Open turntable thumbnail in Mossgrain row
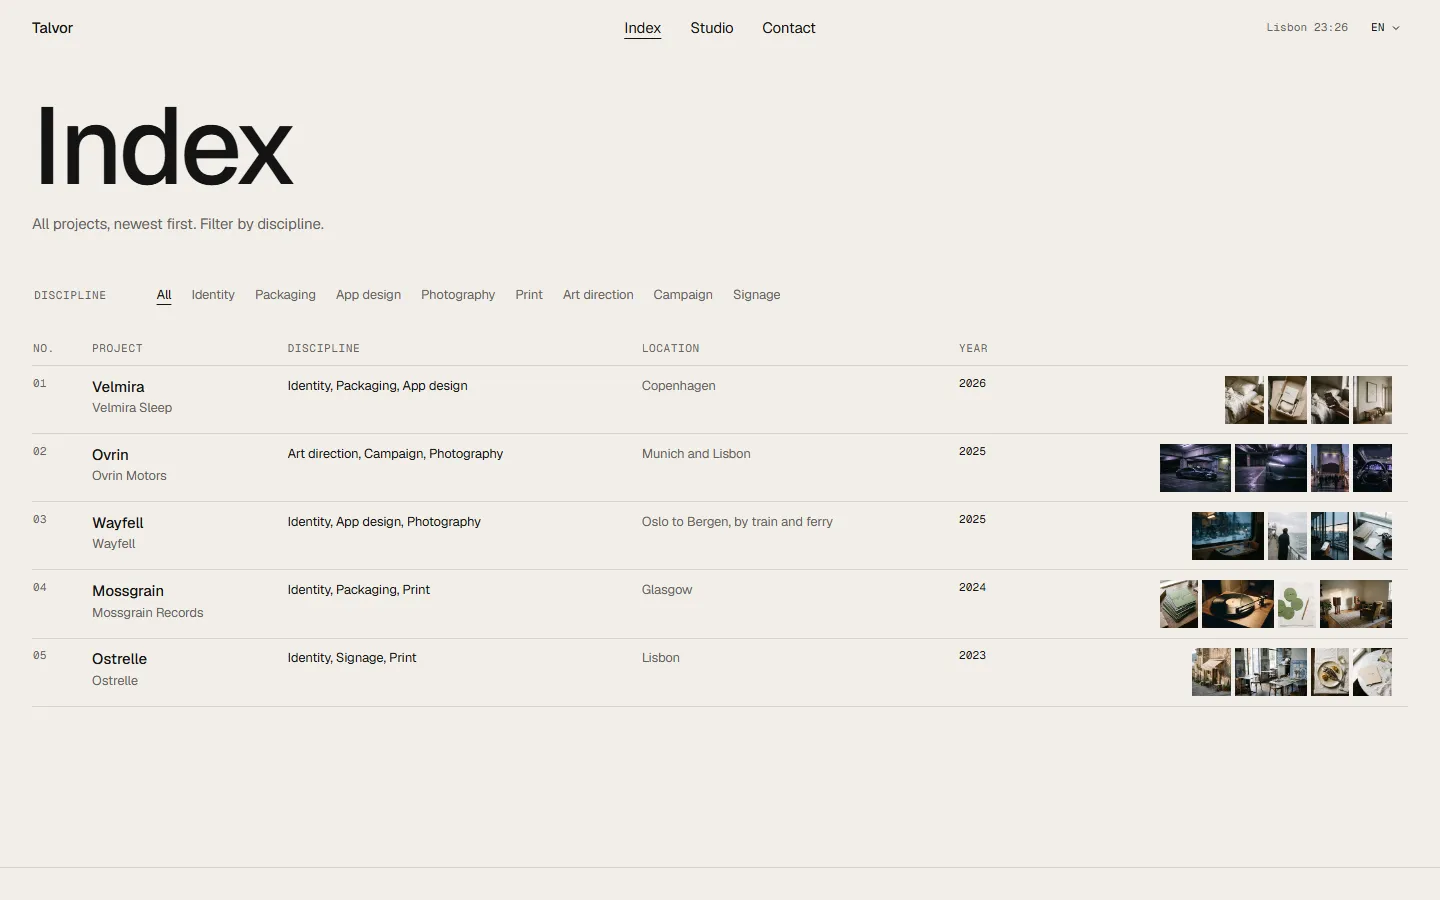 1238,604
